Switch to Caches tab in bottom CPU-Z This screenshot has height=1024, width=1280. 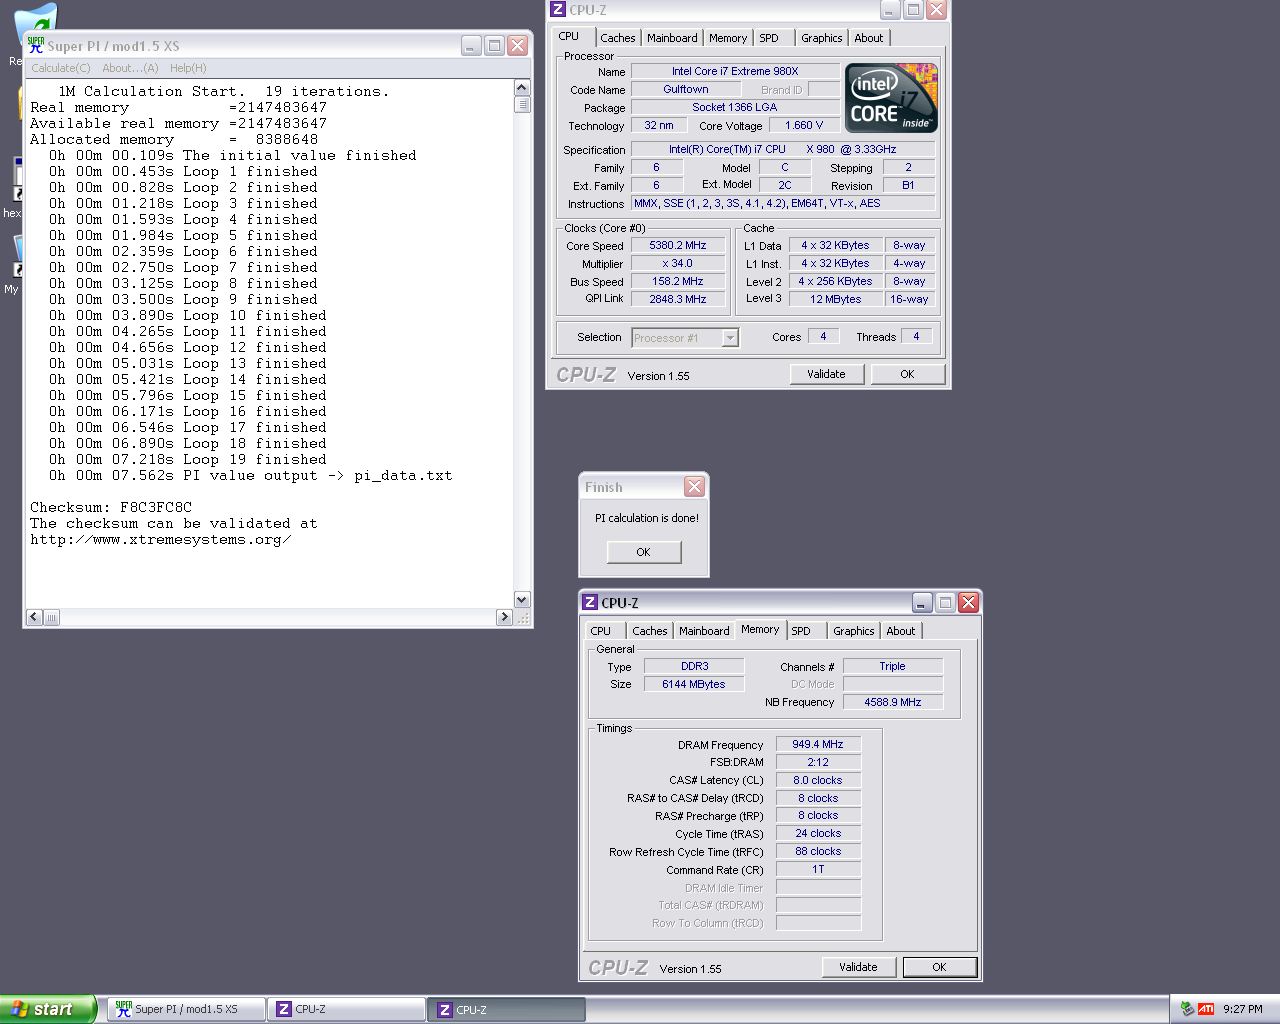650,631
